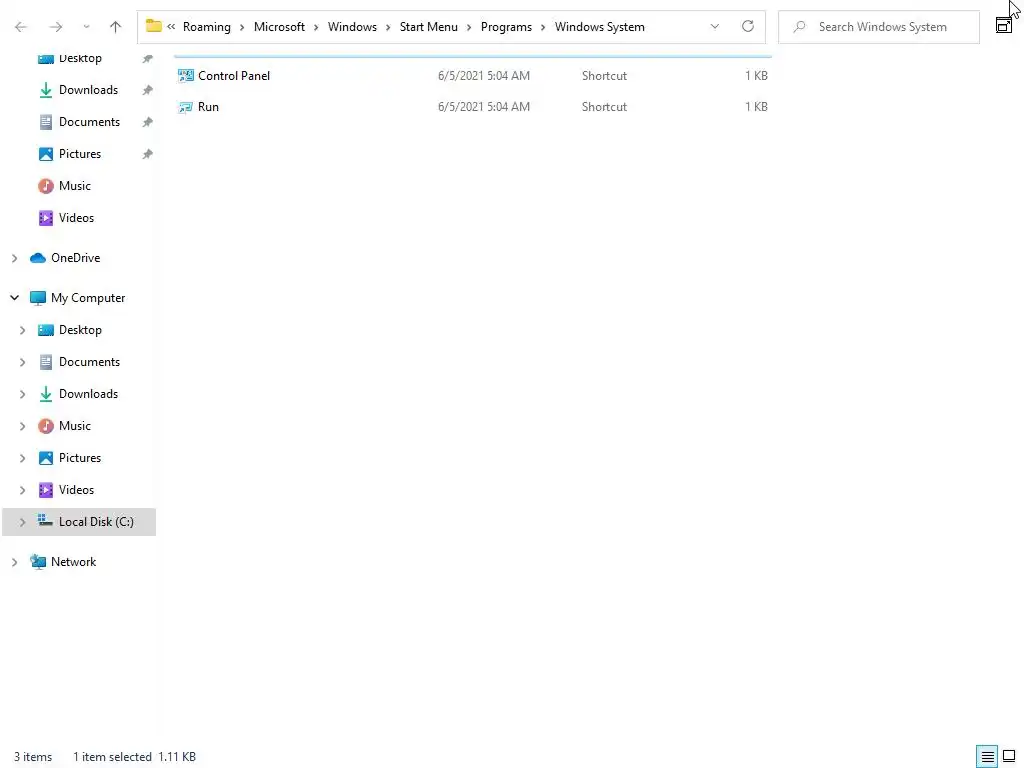The height and width of the screenshot is (768, 1024).
Task: Switch to Details view in status bar
Action: click(987, 757)
